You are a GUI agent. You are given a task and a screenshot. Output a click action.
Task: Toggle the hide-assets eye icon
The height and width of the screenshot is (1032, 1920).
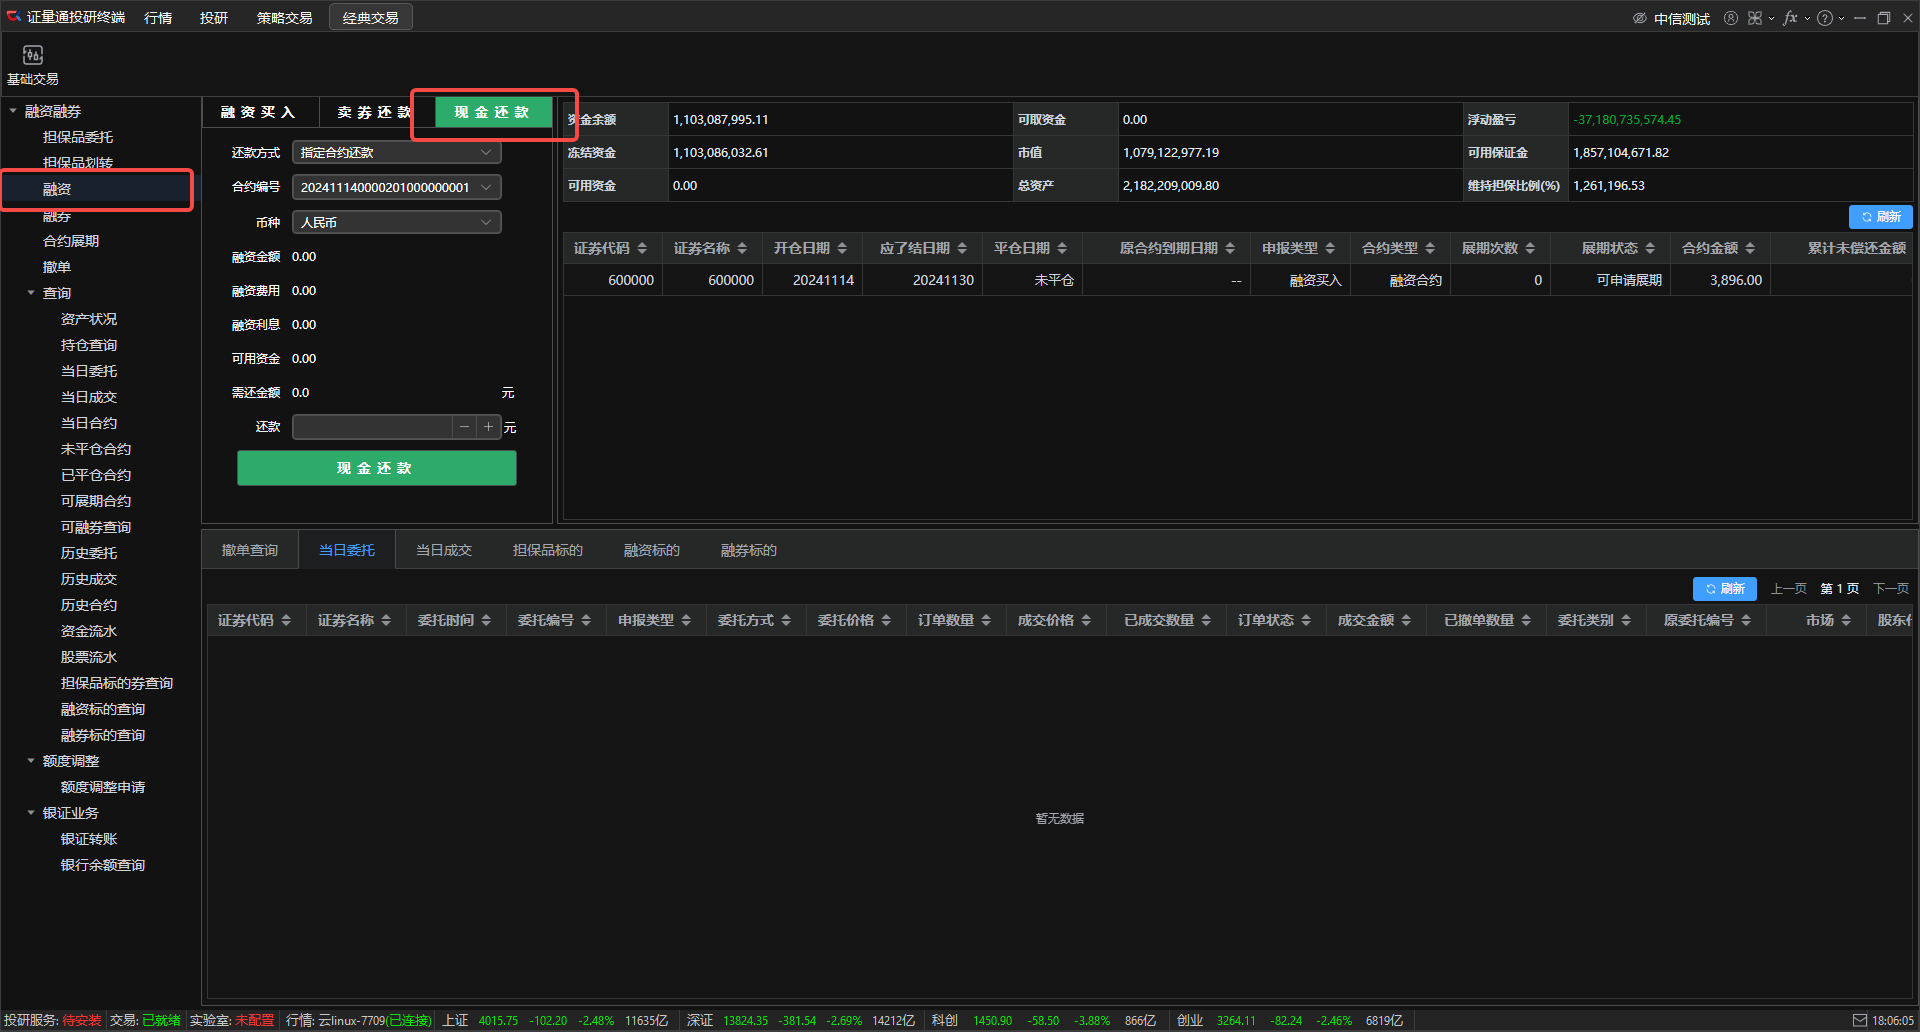click(1639, 18)
